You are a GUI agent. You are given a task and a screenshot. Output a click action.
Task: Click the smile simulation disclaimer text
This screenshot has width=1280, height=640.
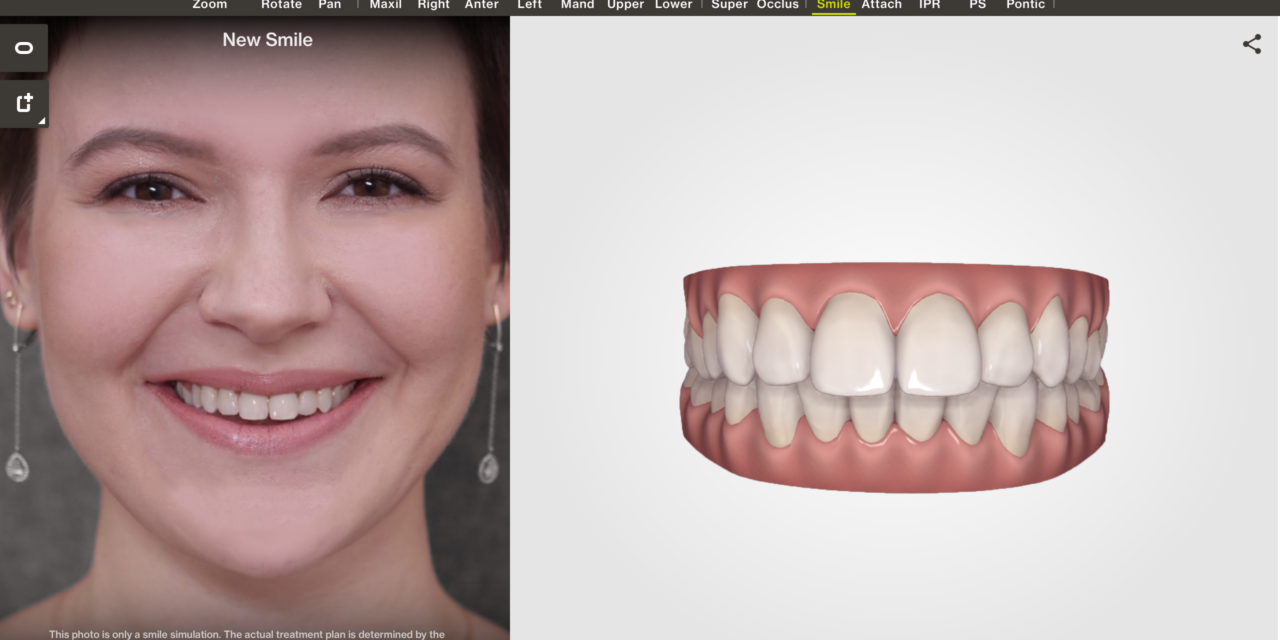247,634
